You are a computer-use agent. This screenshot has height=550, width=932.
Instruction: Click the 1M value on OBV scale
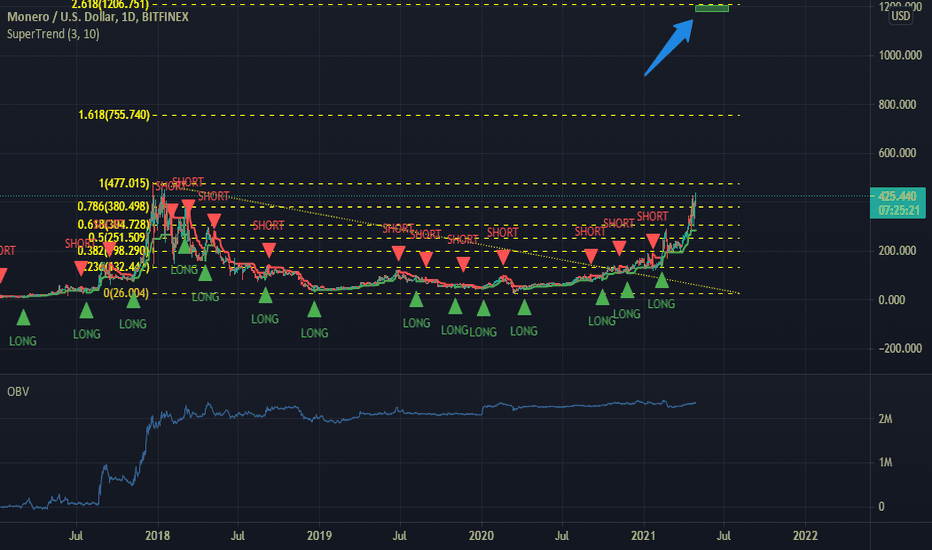click(885, 463)
